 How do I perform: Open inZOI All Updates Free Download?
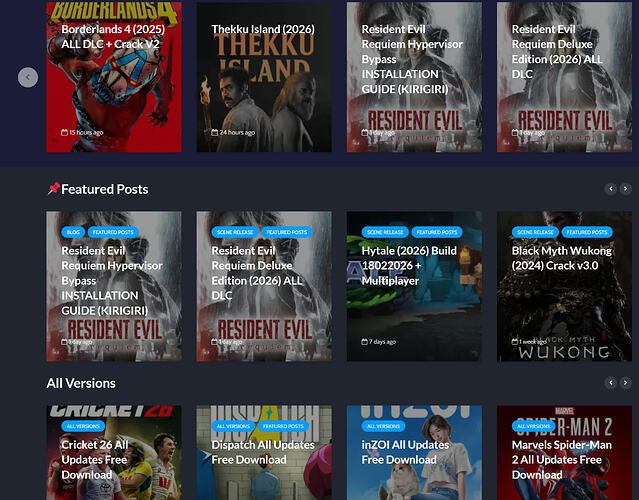tap(405, 452)
